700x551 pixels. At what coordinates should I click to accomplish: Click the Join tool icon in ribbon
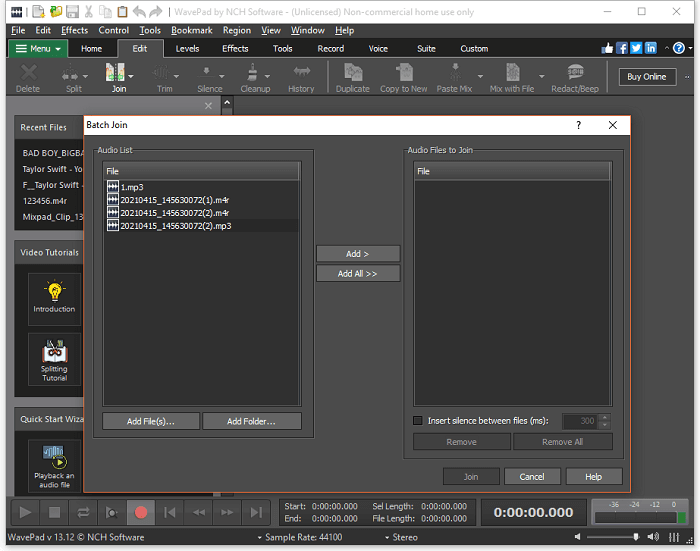[117, 74]
